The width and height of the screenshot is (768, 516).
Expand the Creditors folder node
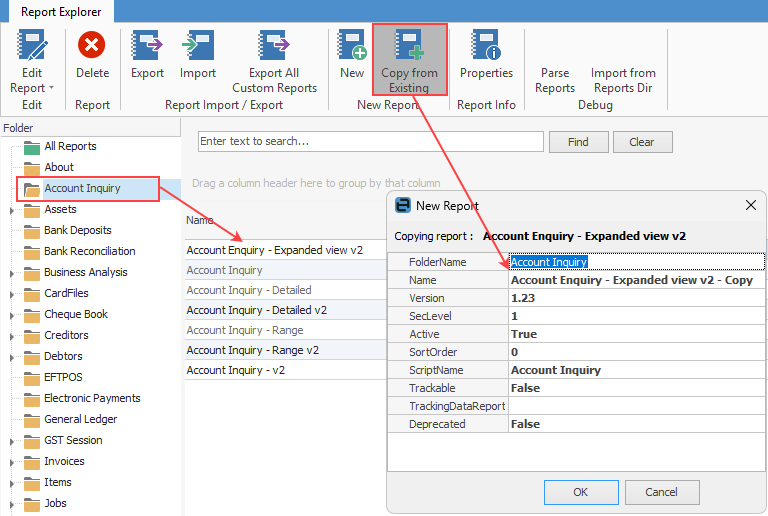click(12, 336)
